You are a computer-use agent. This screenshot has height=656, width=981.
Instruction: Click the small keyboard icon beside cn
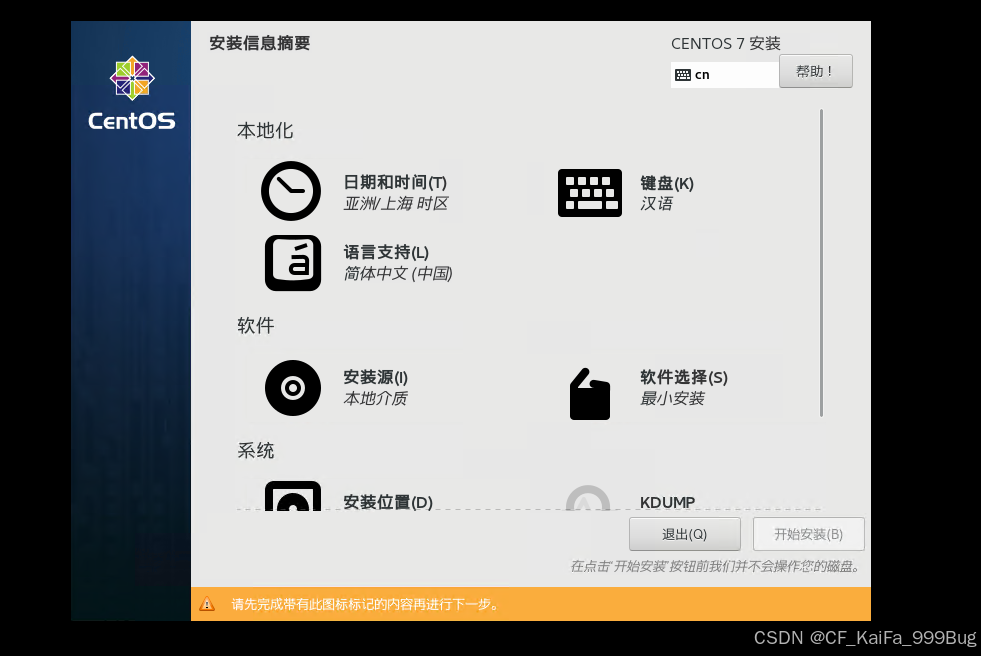tap(683, 75)
